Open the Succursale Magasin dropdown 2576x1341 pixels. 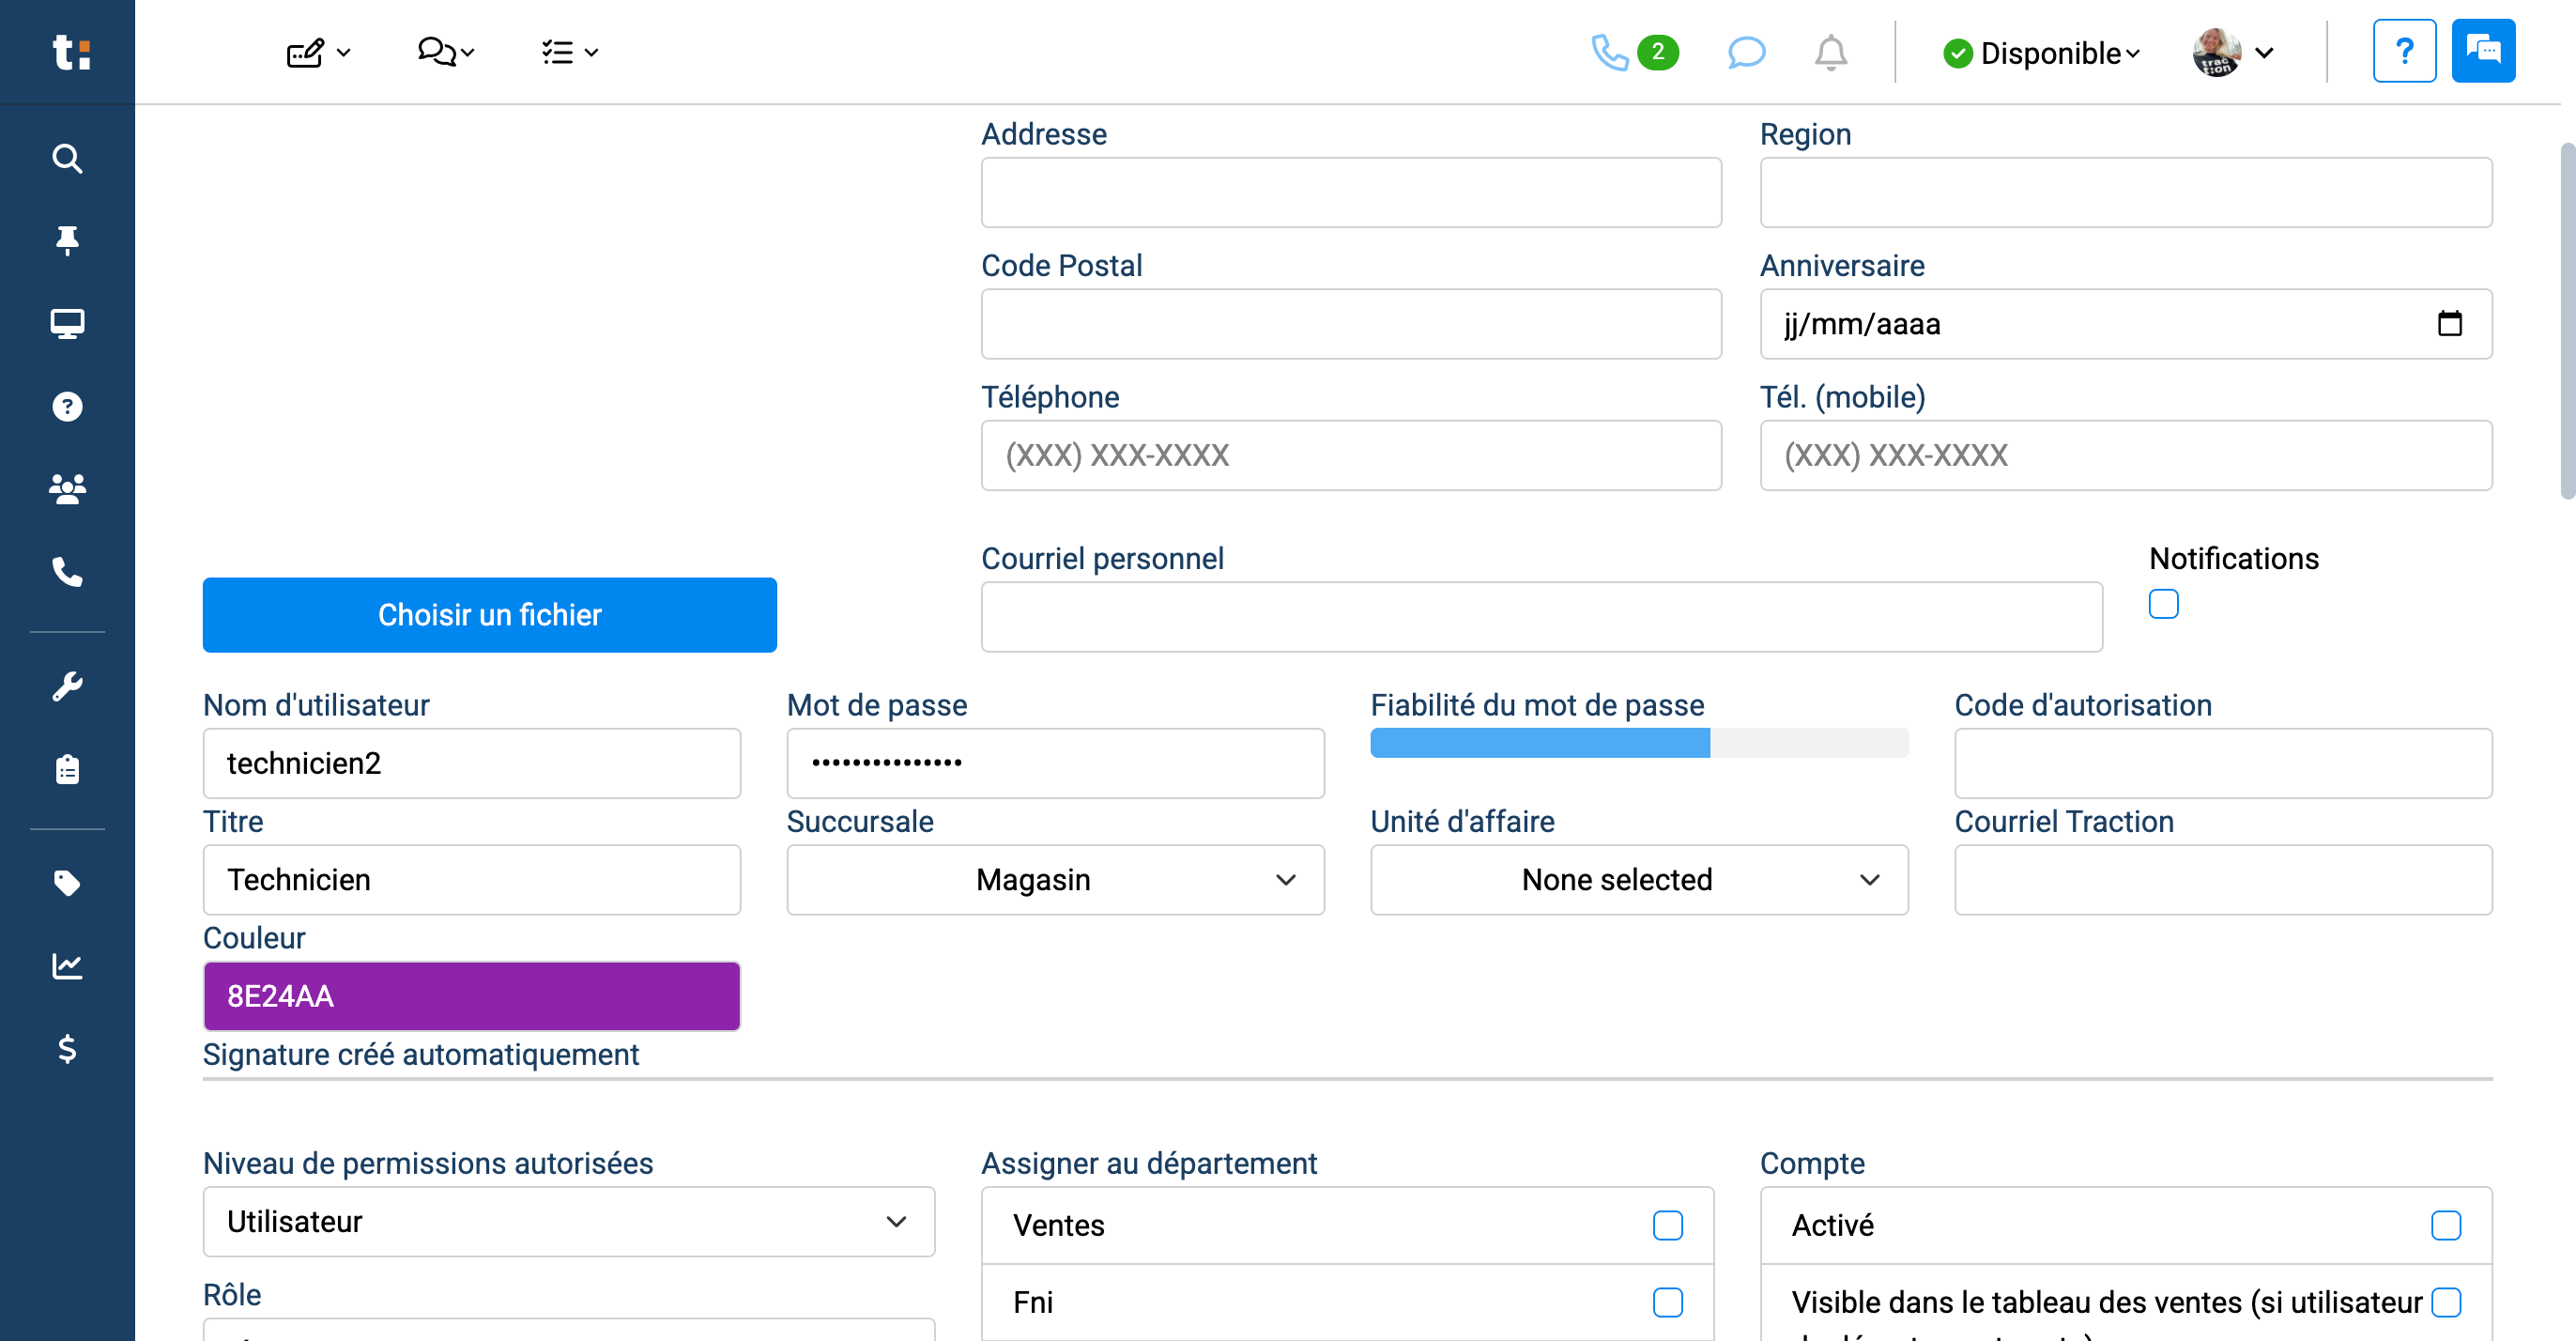pos(1055,880)
